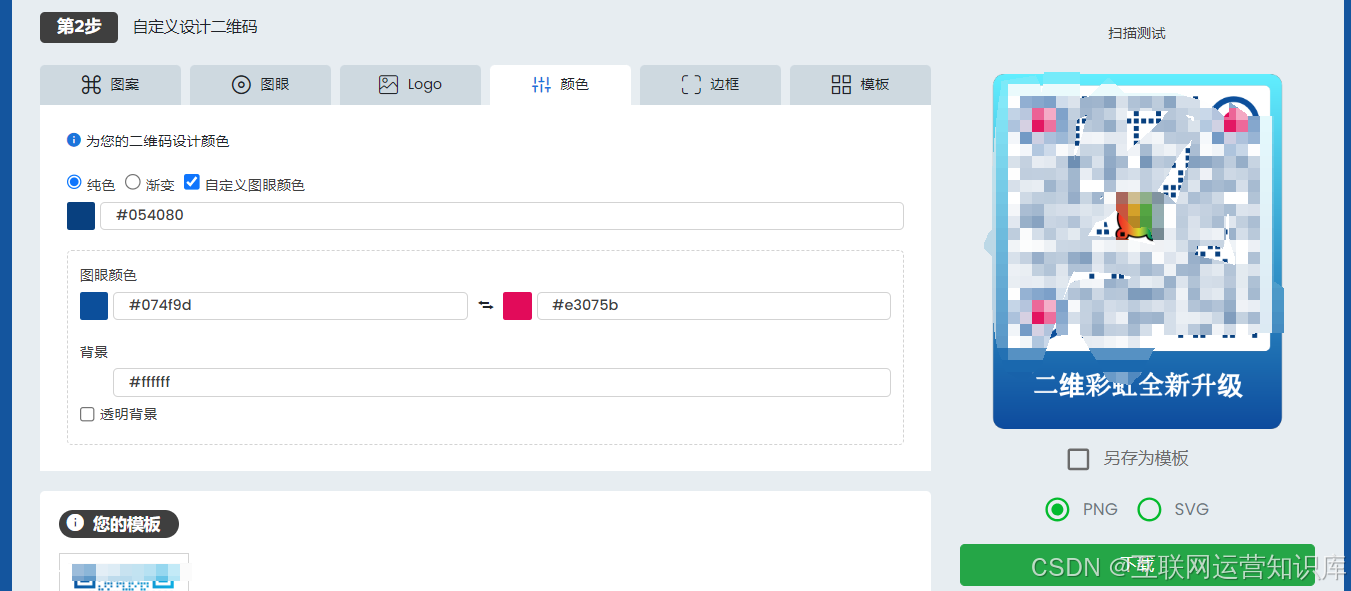Click the 第2步 step badge
Image resolution: width=1351 pixels, height=591 pixels.
79,27
